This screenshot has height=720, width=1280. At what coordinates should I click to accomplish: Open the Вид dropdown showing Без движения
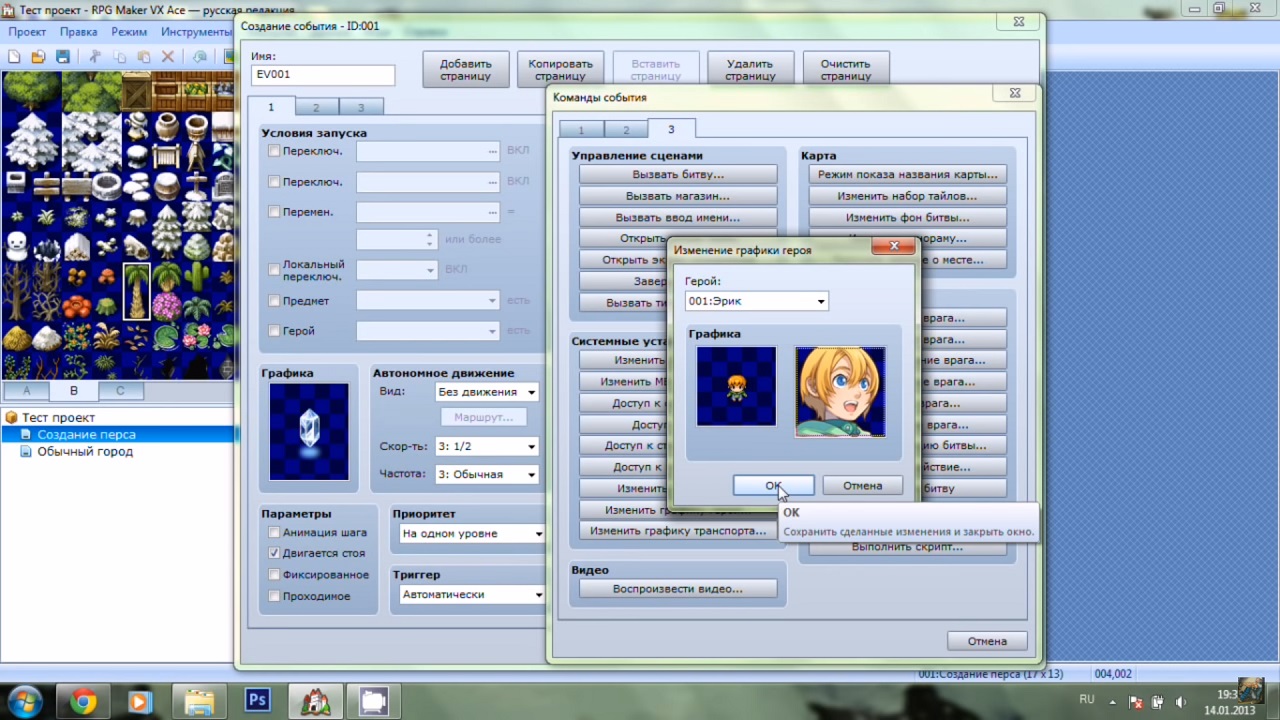click(x=487, y=392)
